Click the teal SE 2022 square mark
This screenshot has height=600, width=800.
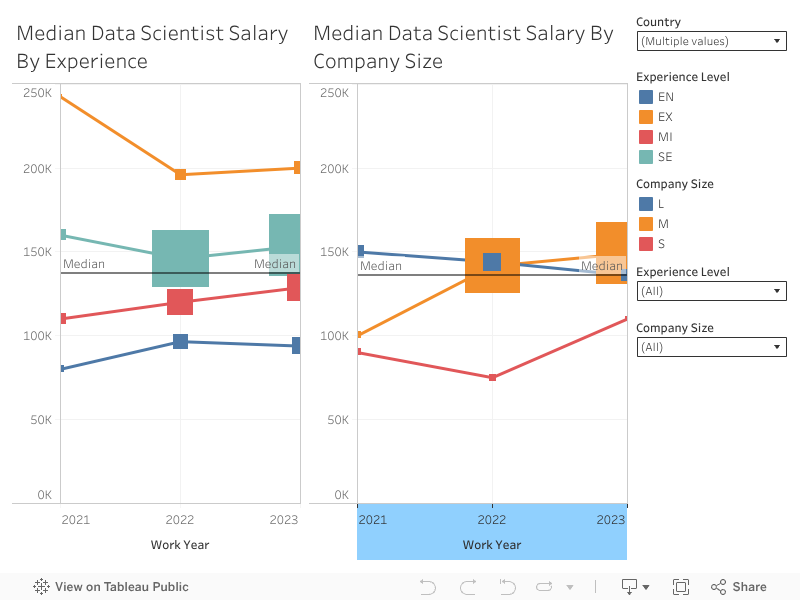click(x=180, y=258)
